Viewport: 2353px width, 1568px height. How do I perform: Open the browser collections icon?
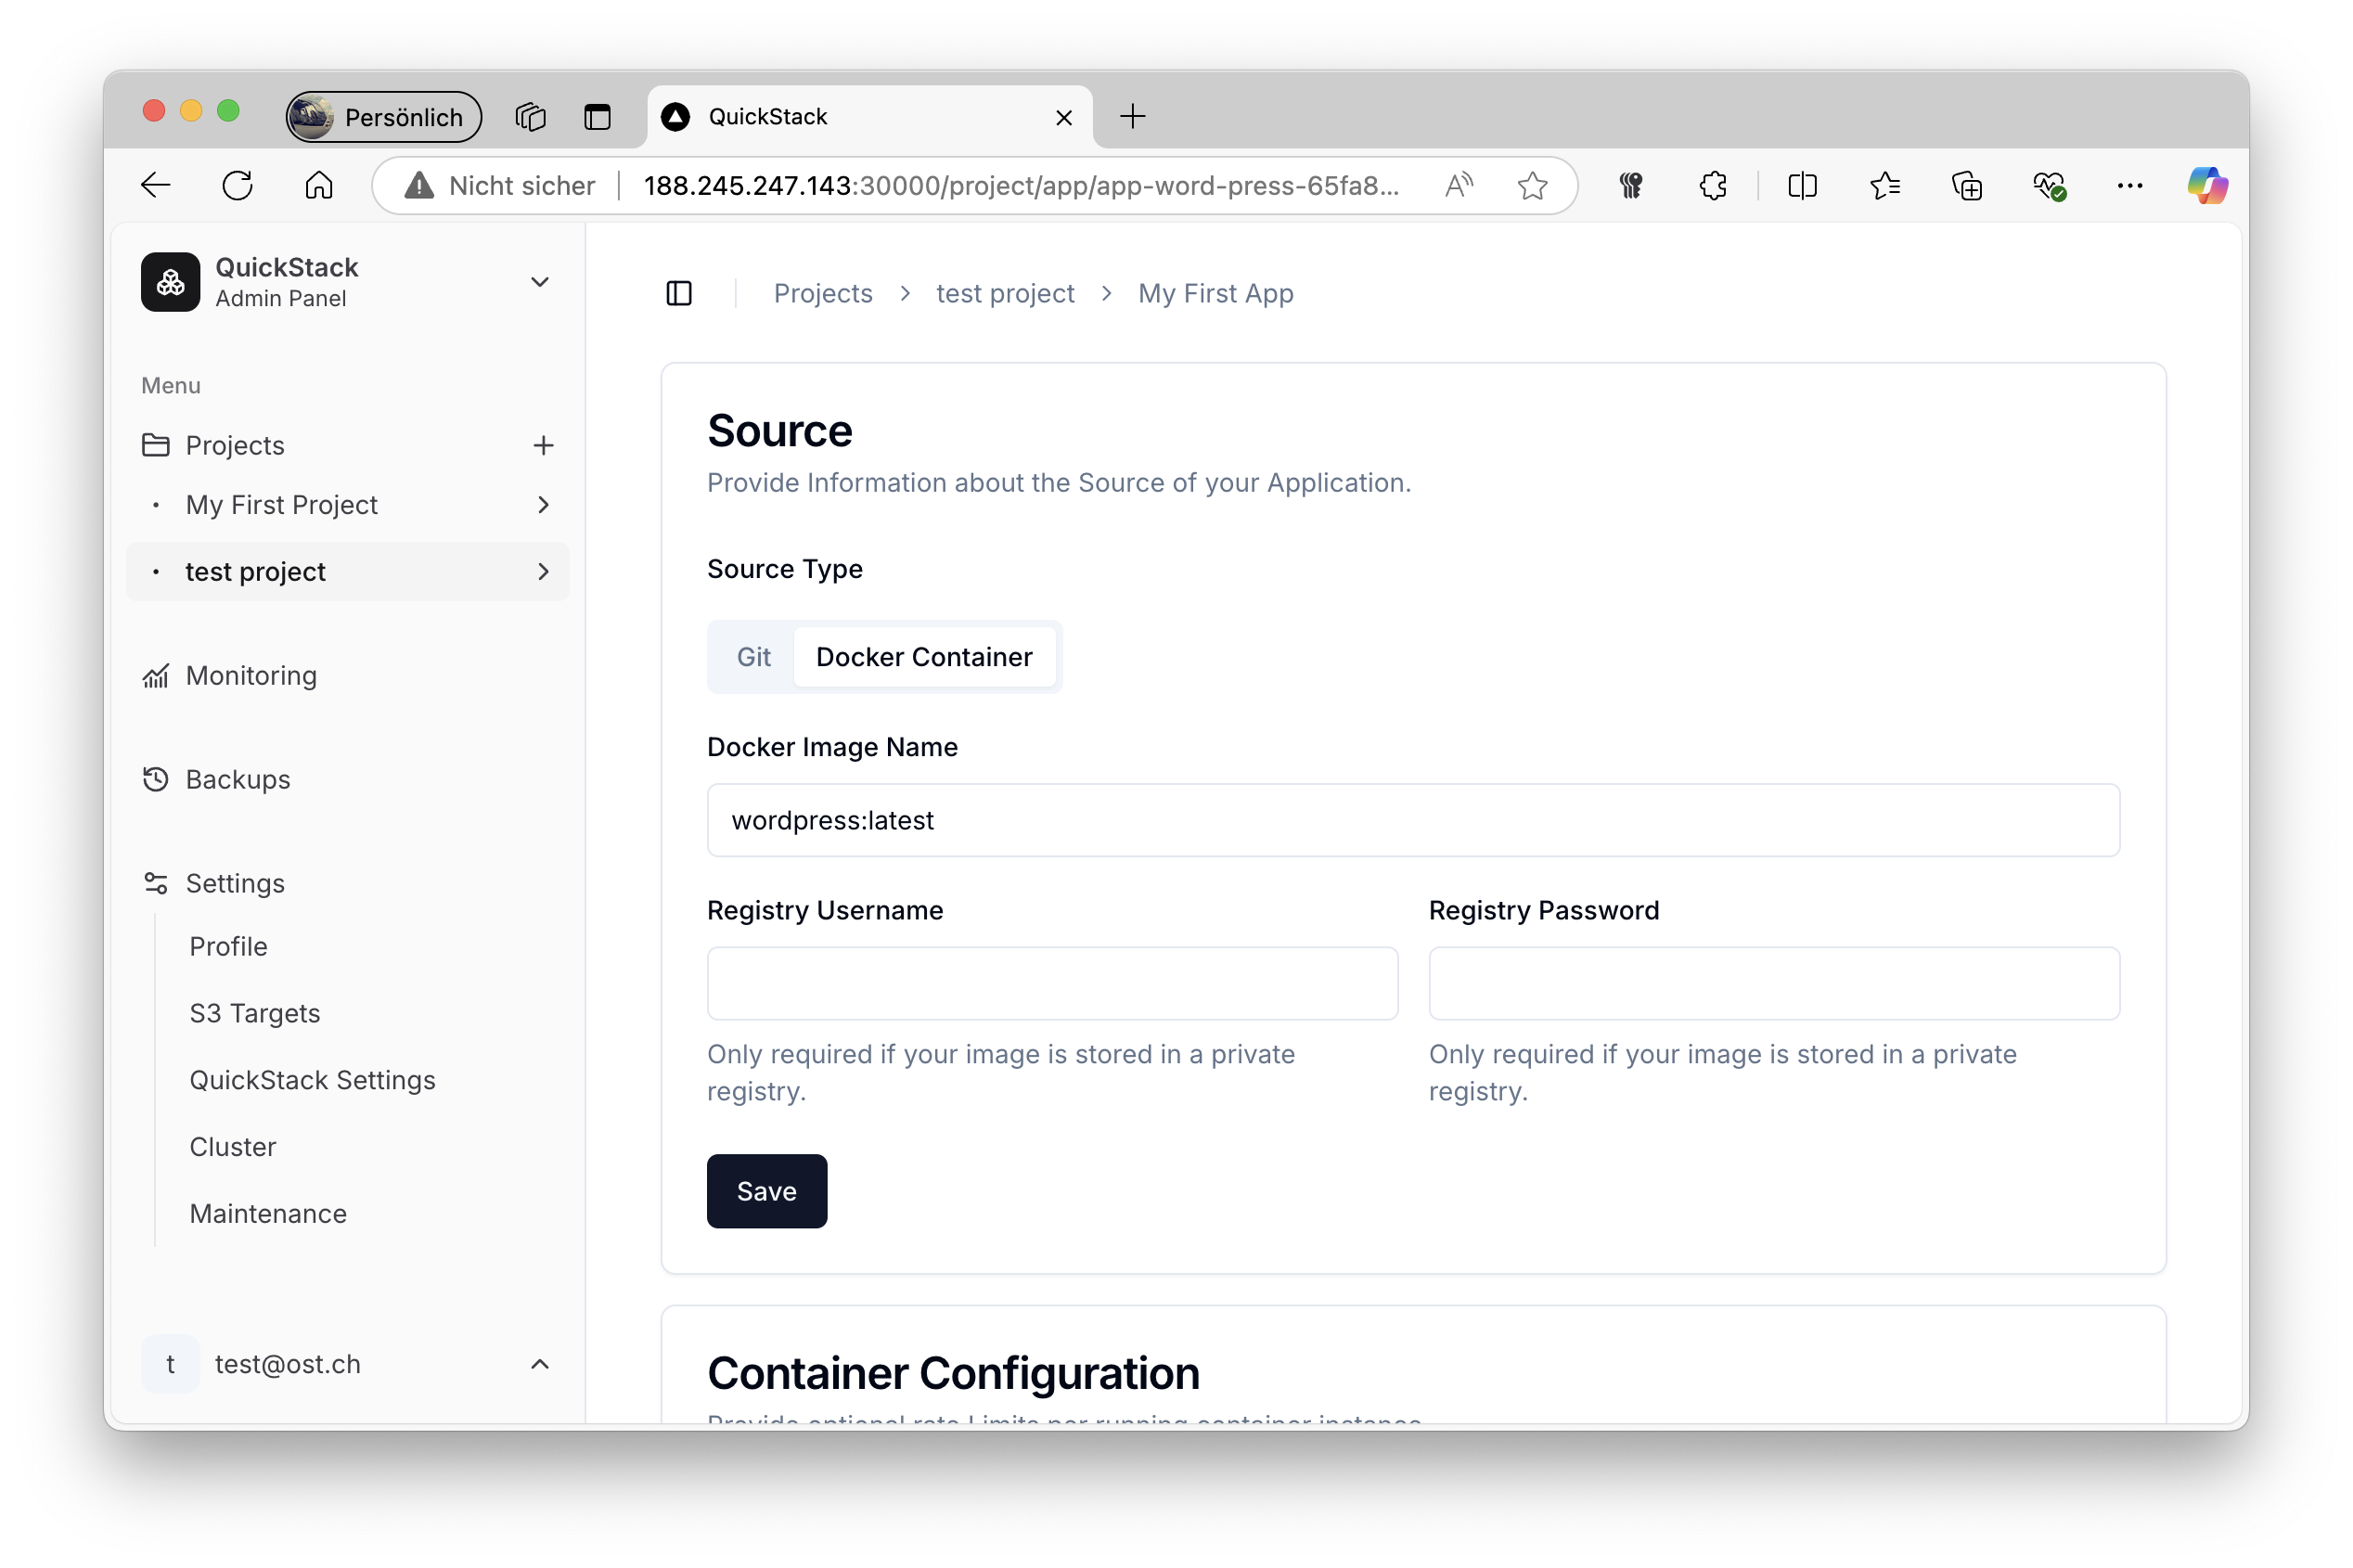(x=1966, y=185)
